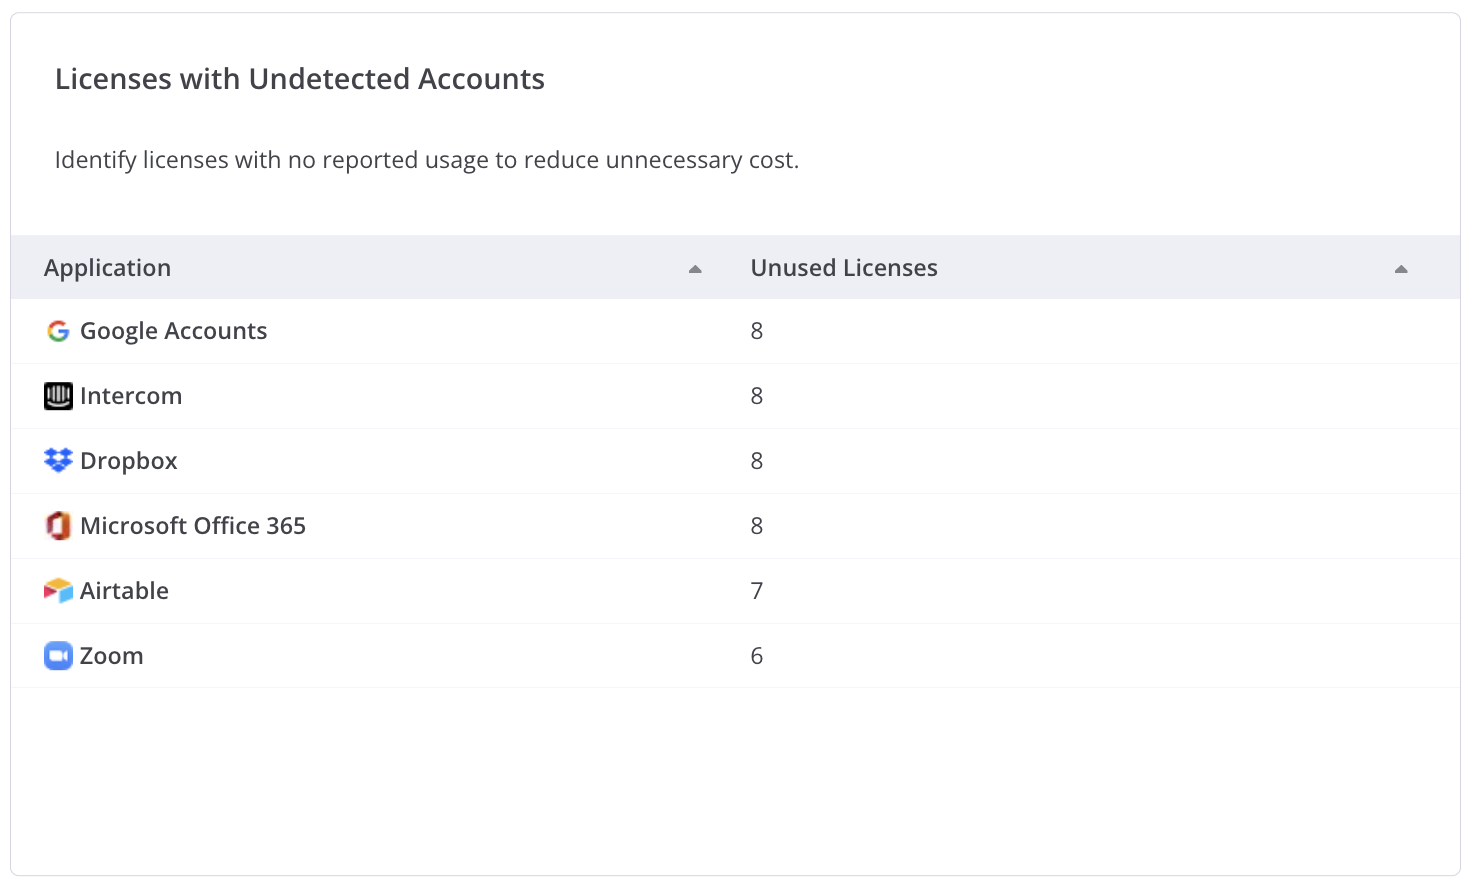Click the Licenses with Undetected Accounts title

click(x=299, y=79)
